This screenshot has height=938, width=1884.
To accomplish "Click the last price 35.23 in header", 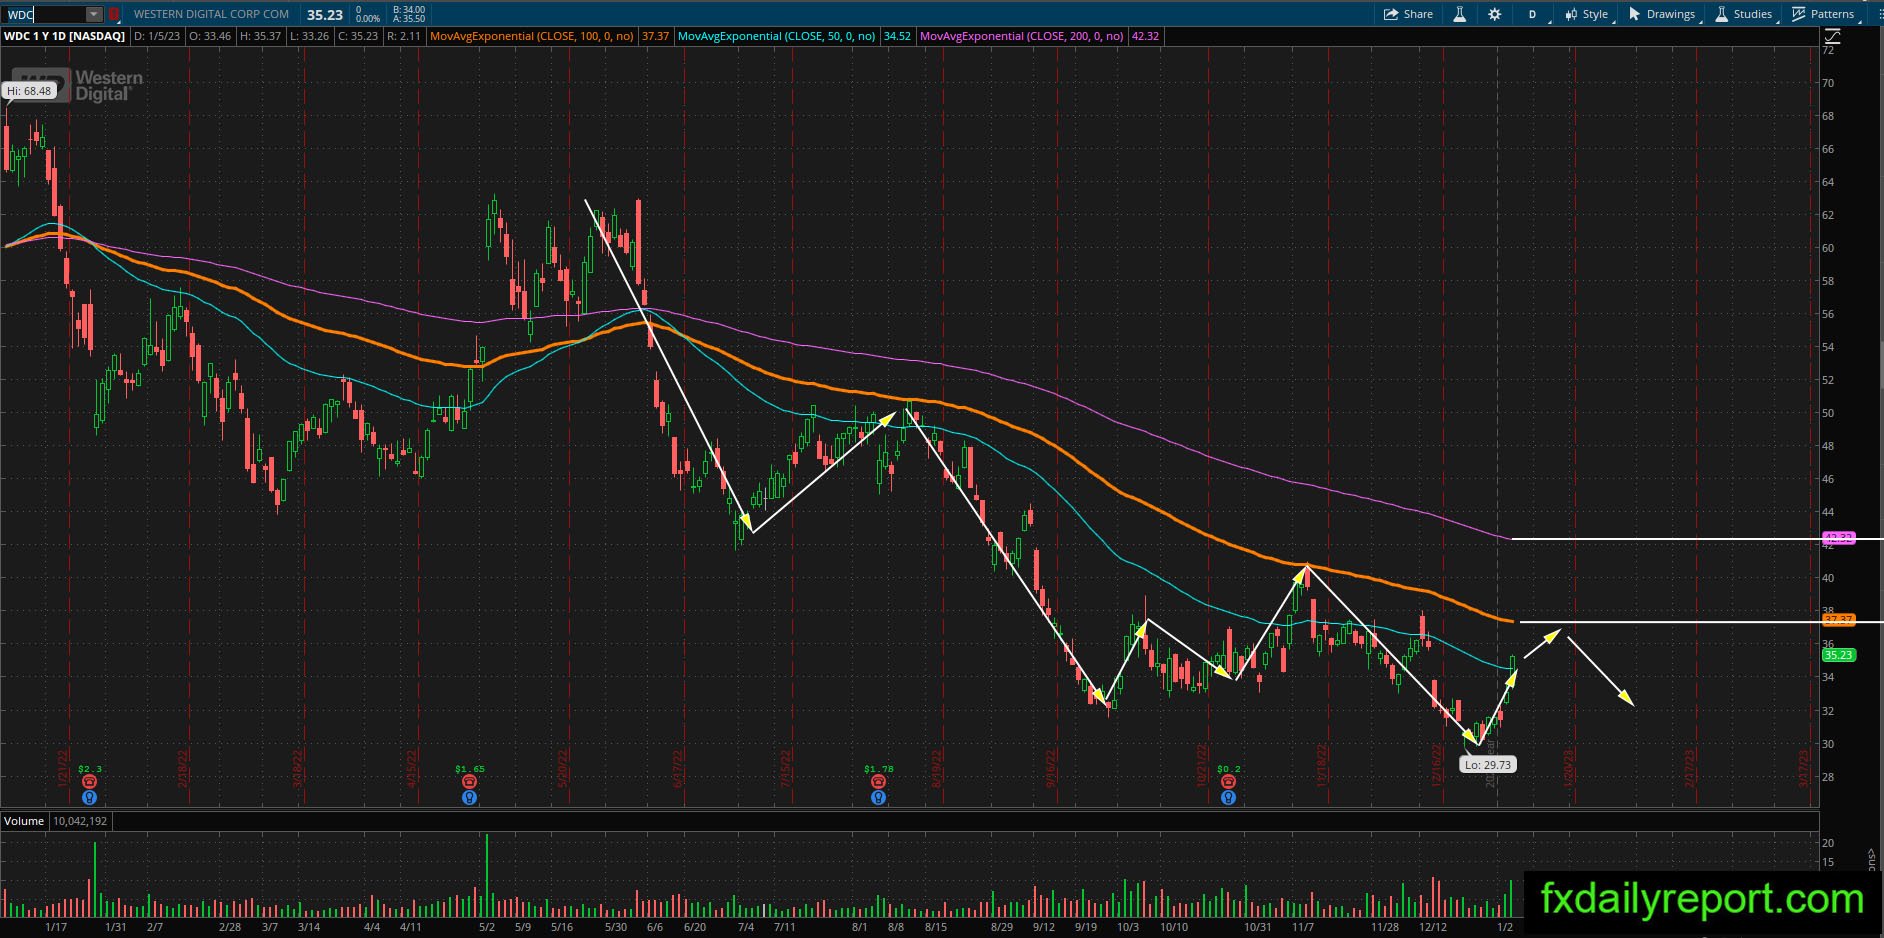I will pos(325,15).
